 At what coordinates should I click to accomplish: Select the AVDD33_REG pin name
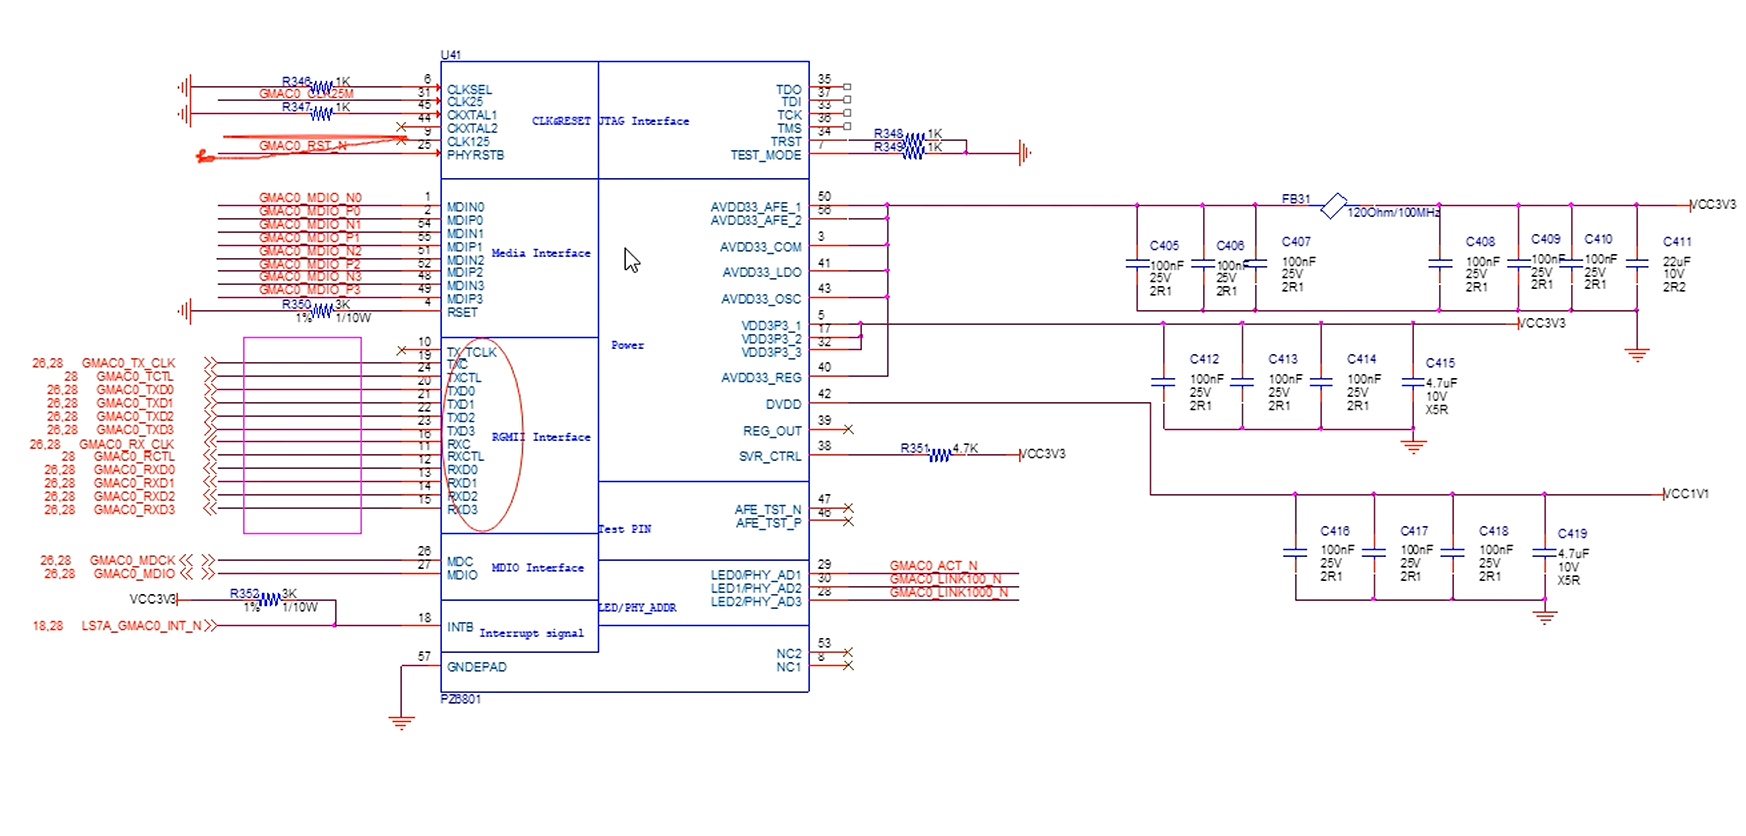click(761, 378)
